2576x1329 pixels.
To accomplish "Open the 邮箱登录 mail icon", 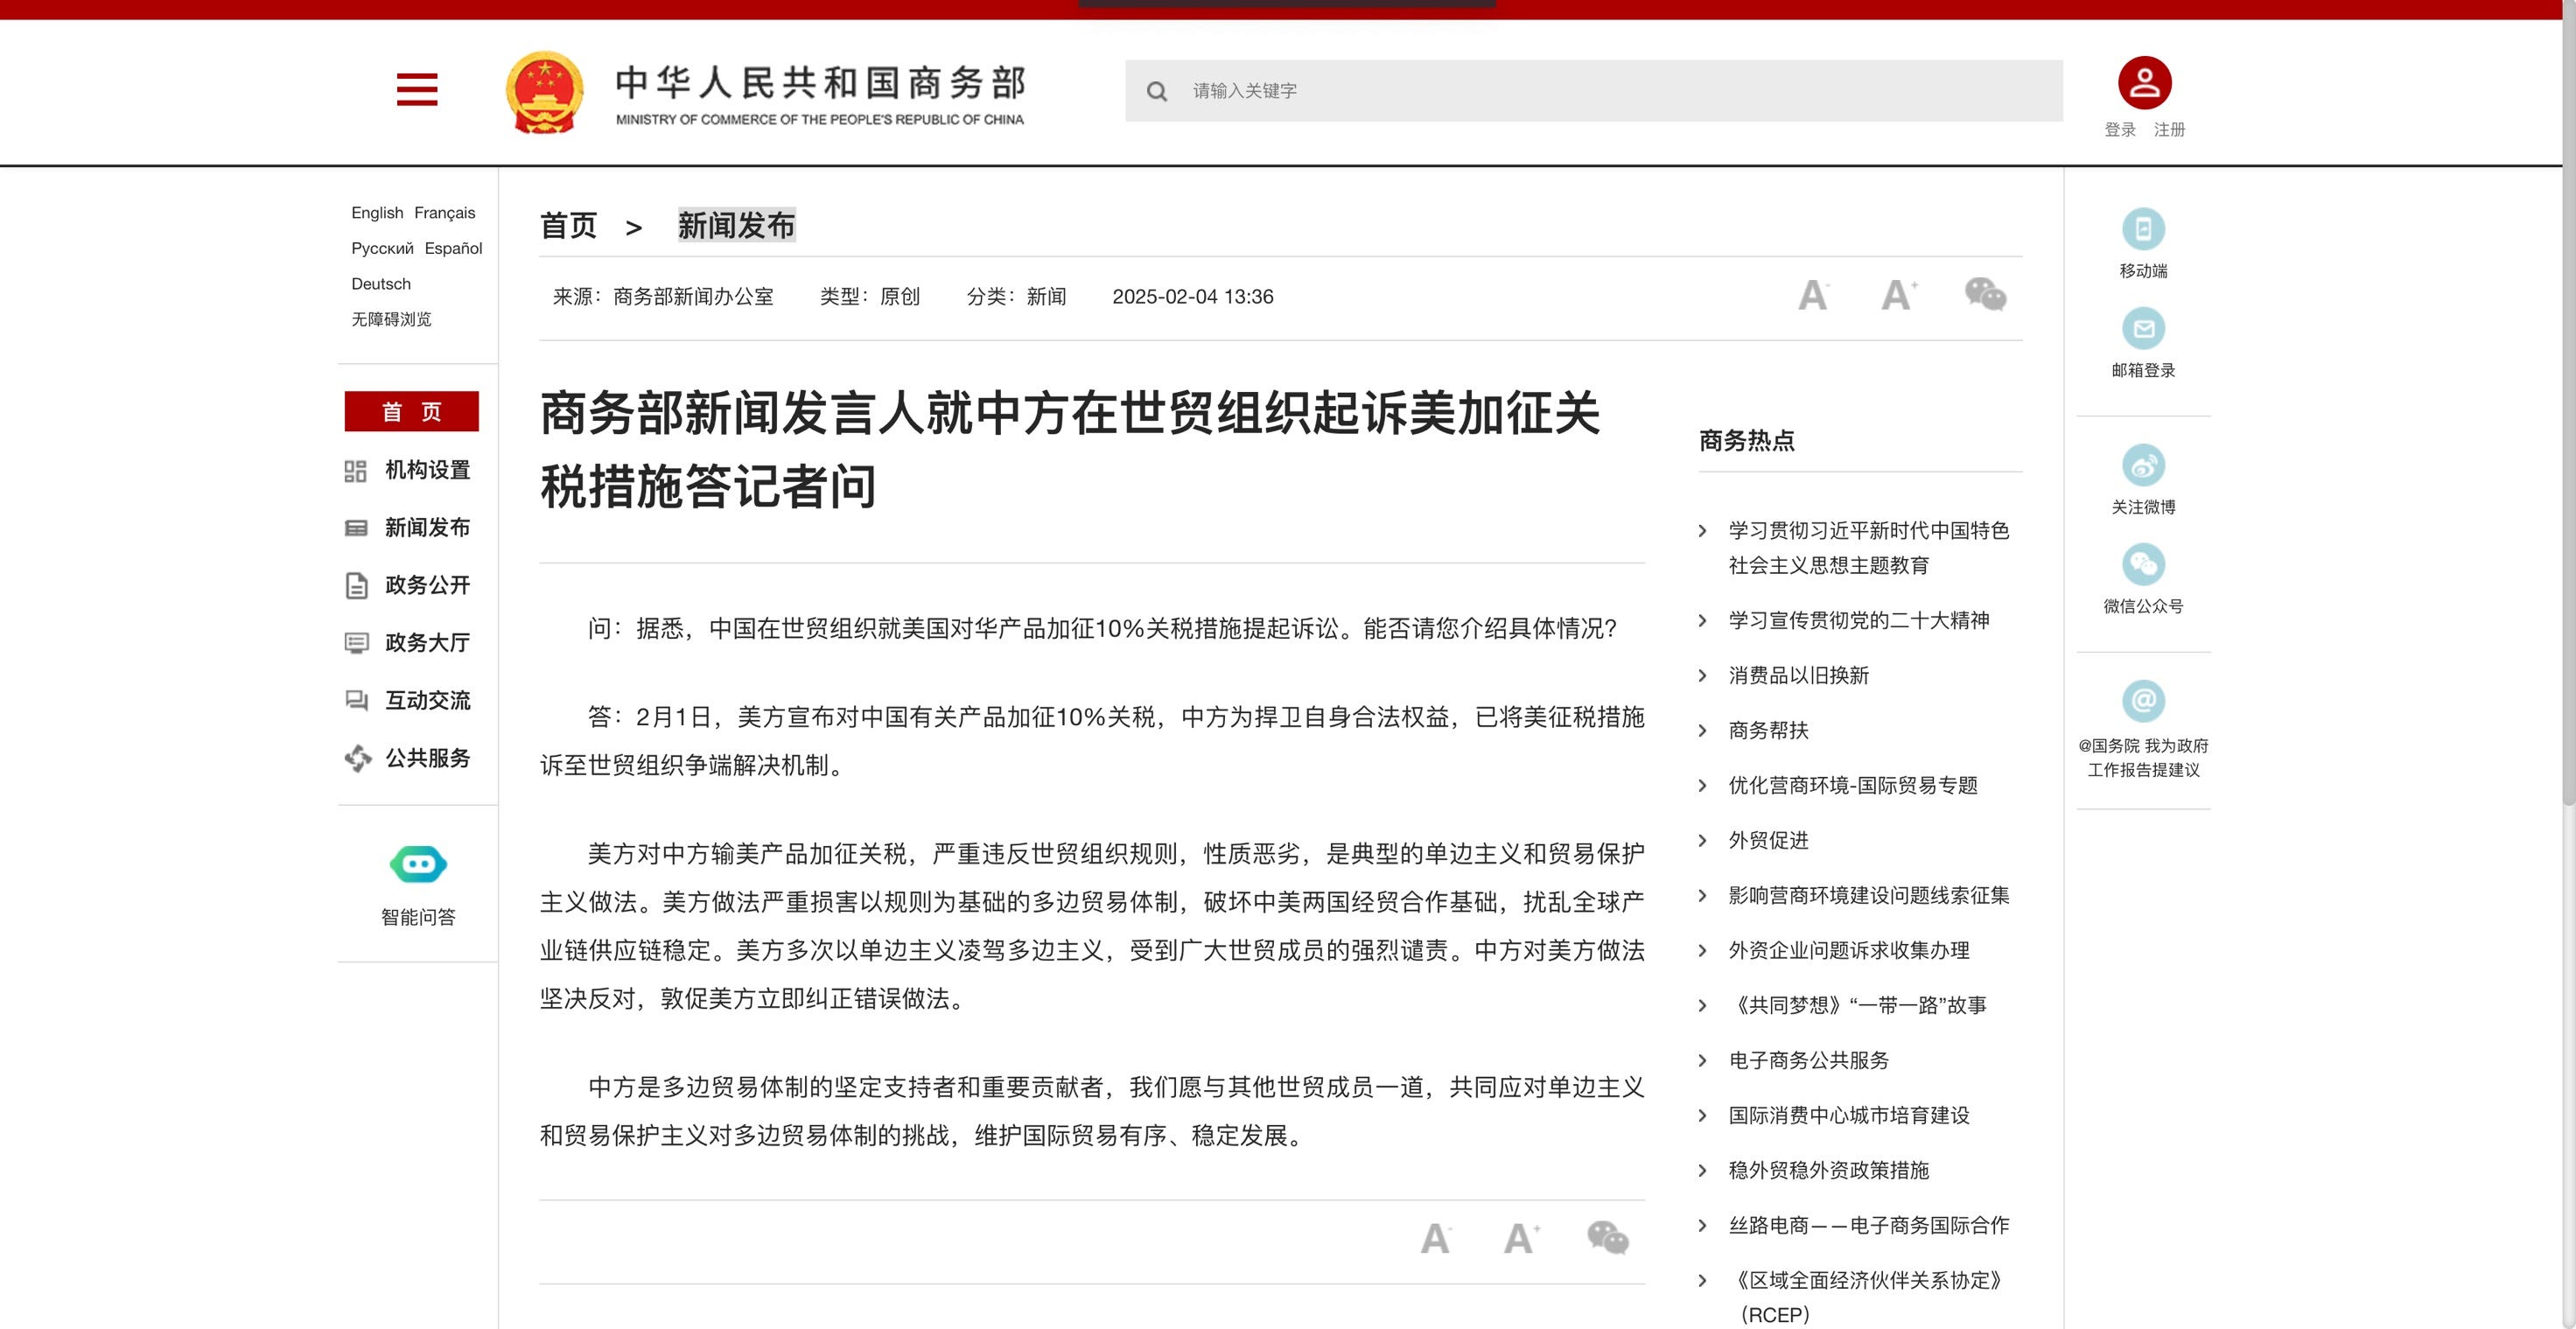I will pos(2143,328).
